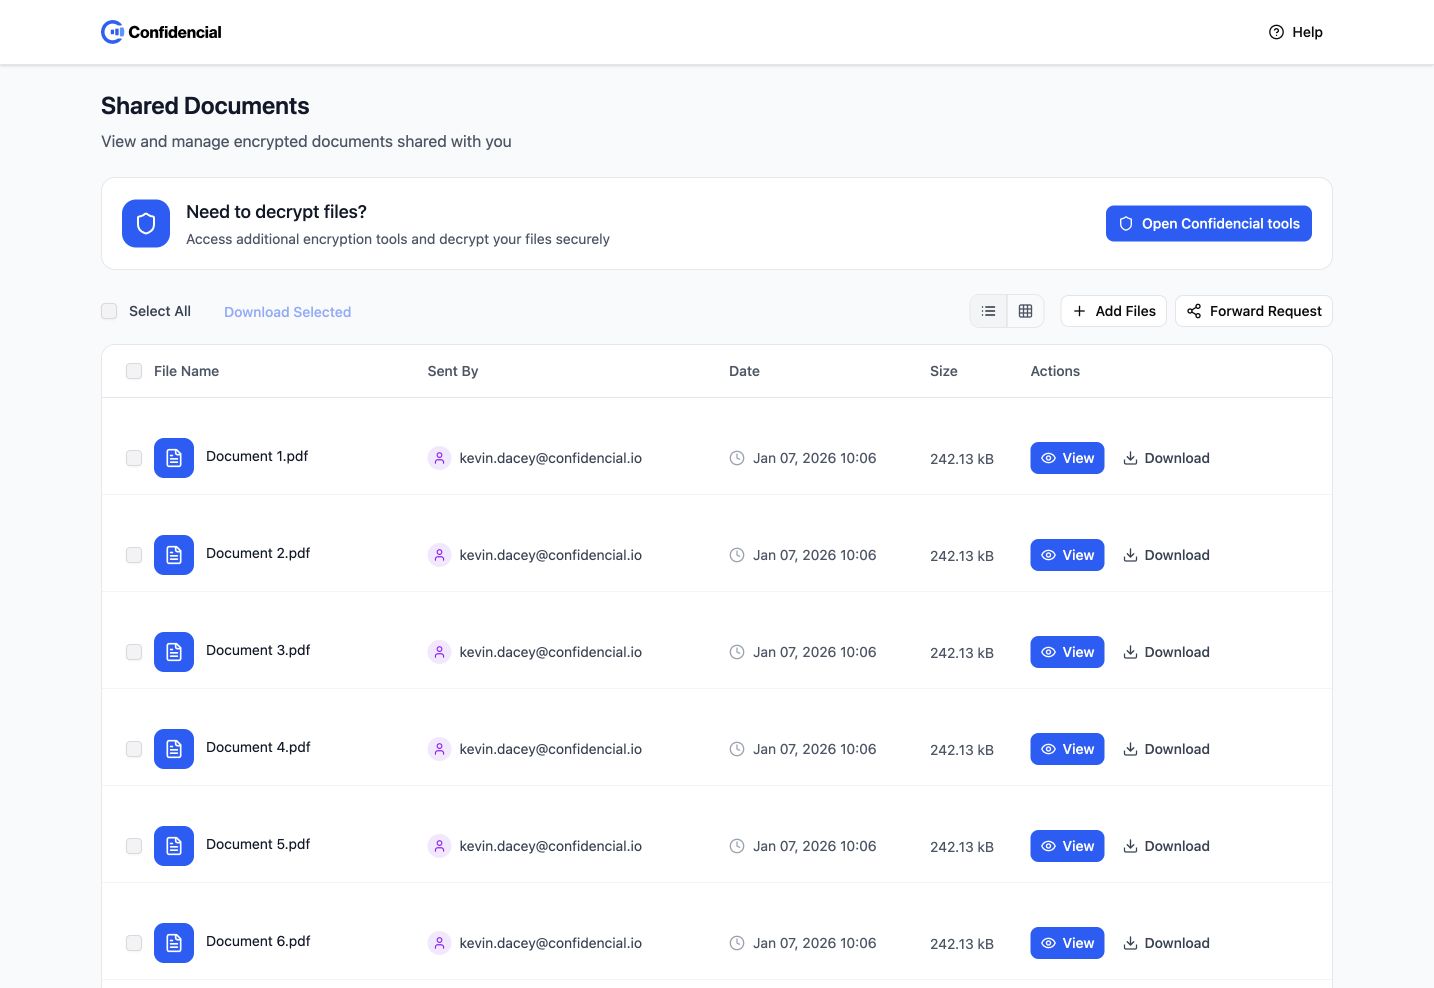Select the checkbox for Document 1.pdf
Image resolution: width=1434 pixels, height=988 pixels.
point(134,458)
